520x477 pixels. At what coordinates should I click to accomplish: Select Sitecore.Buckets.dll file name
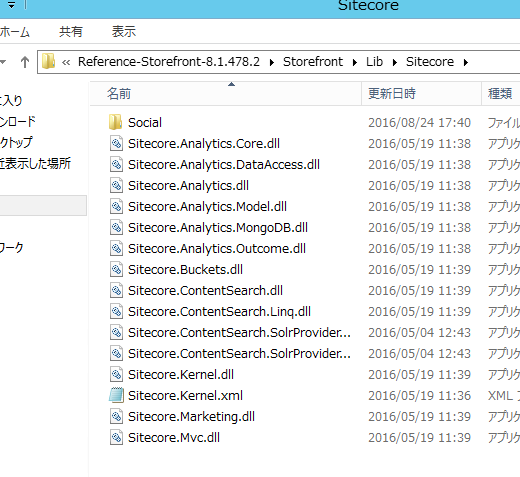click(185, 270)
